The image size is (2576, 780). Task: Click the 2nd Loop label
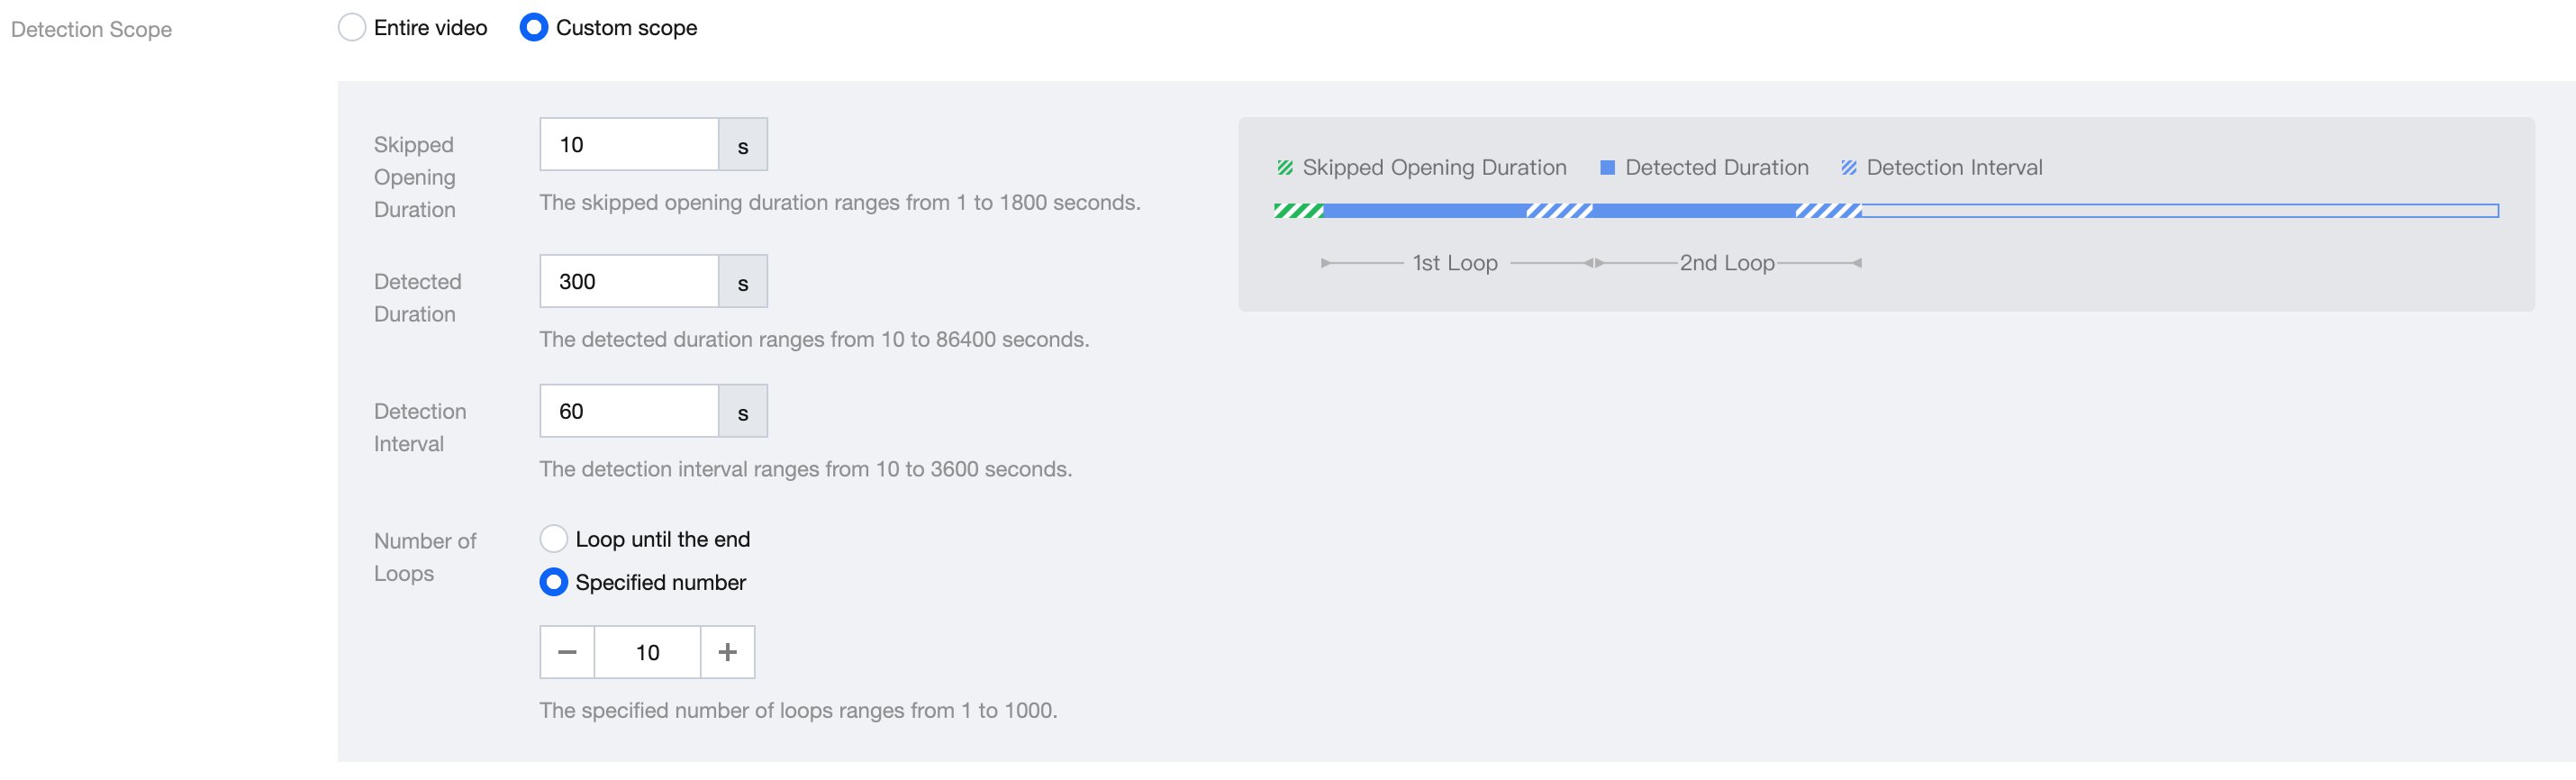coord(1727,263)
